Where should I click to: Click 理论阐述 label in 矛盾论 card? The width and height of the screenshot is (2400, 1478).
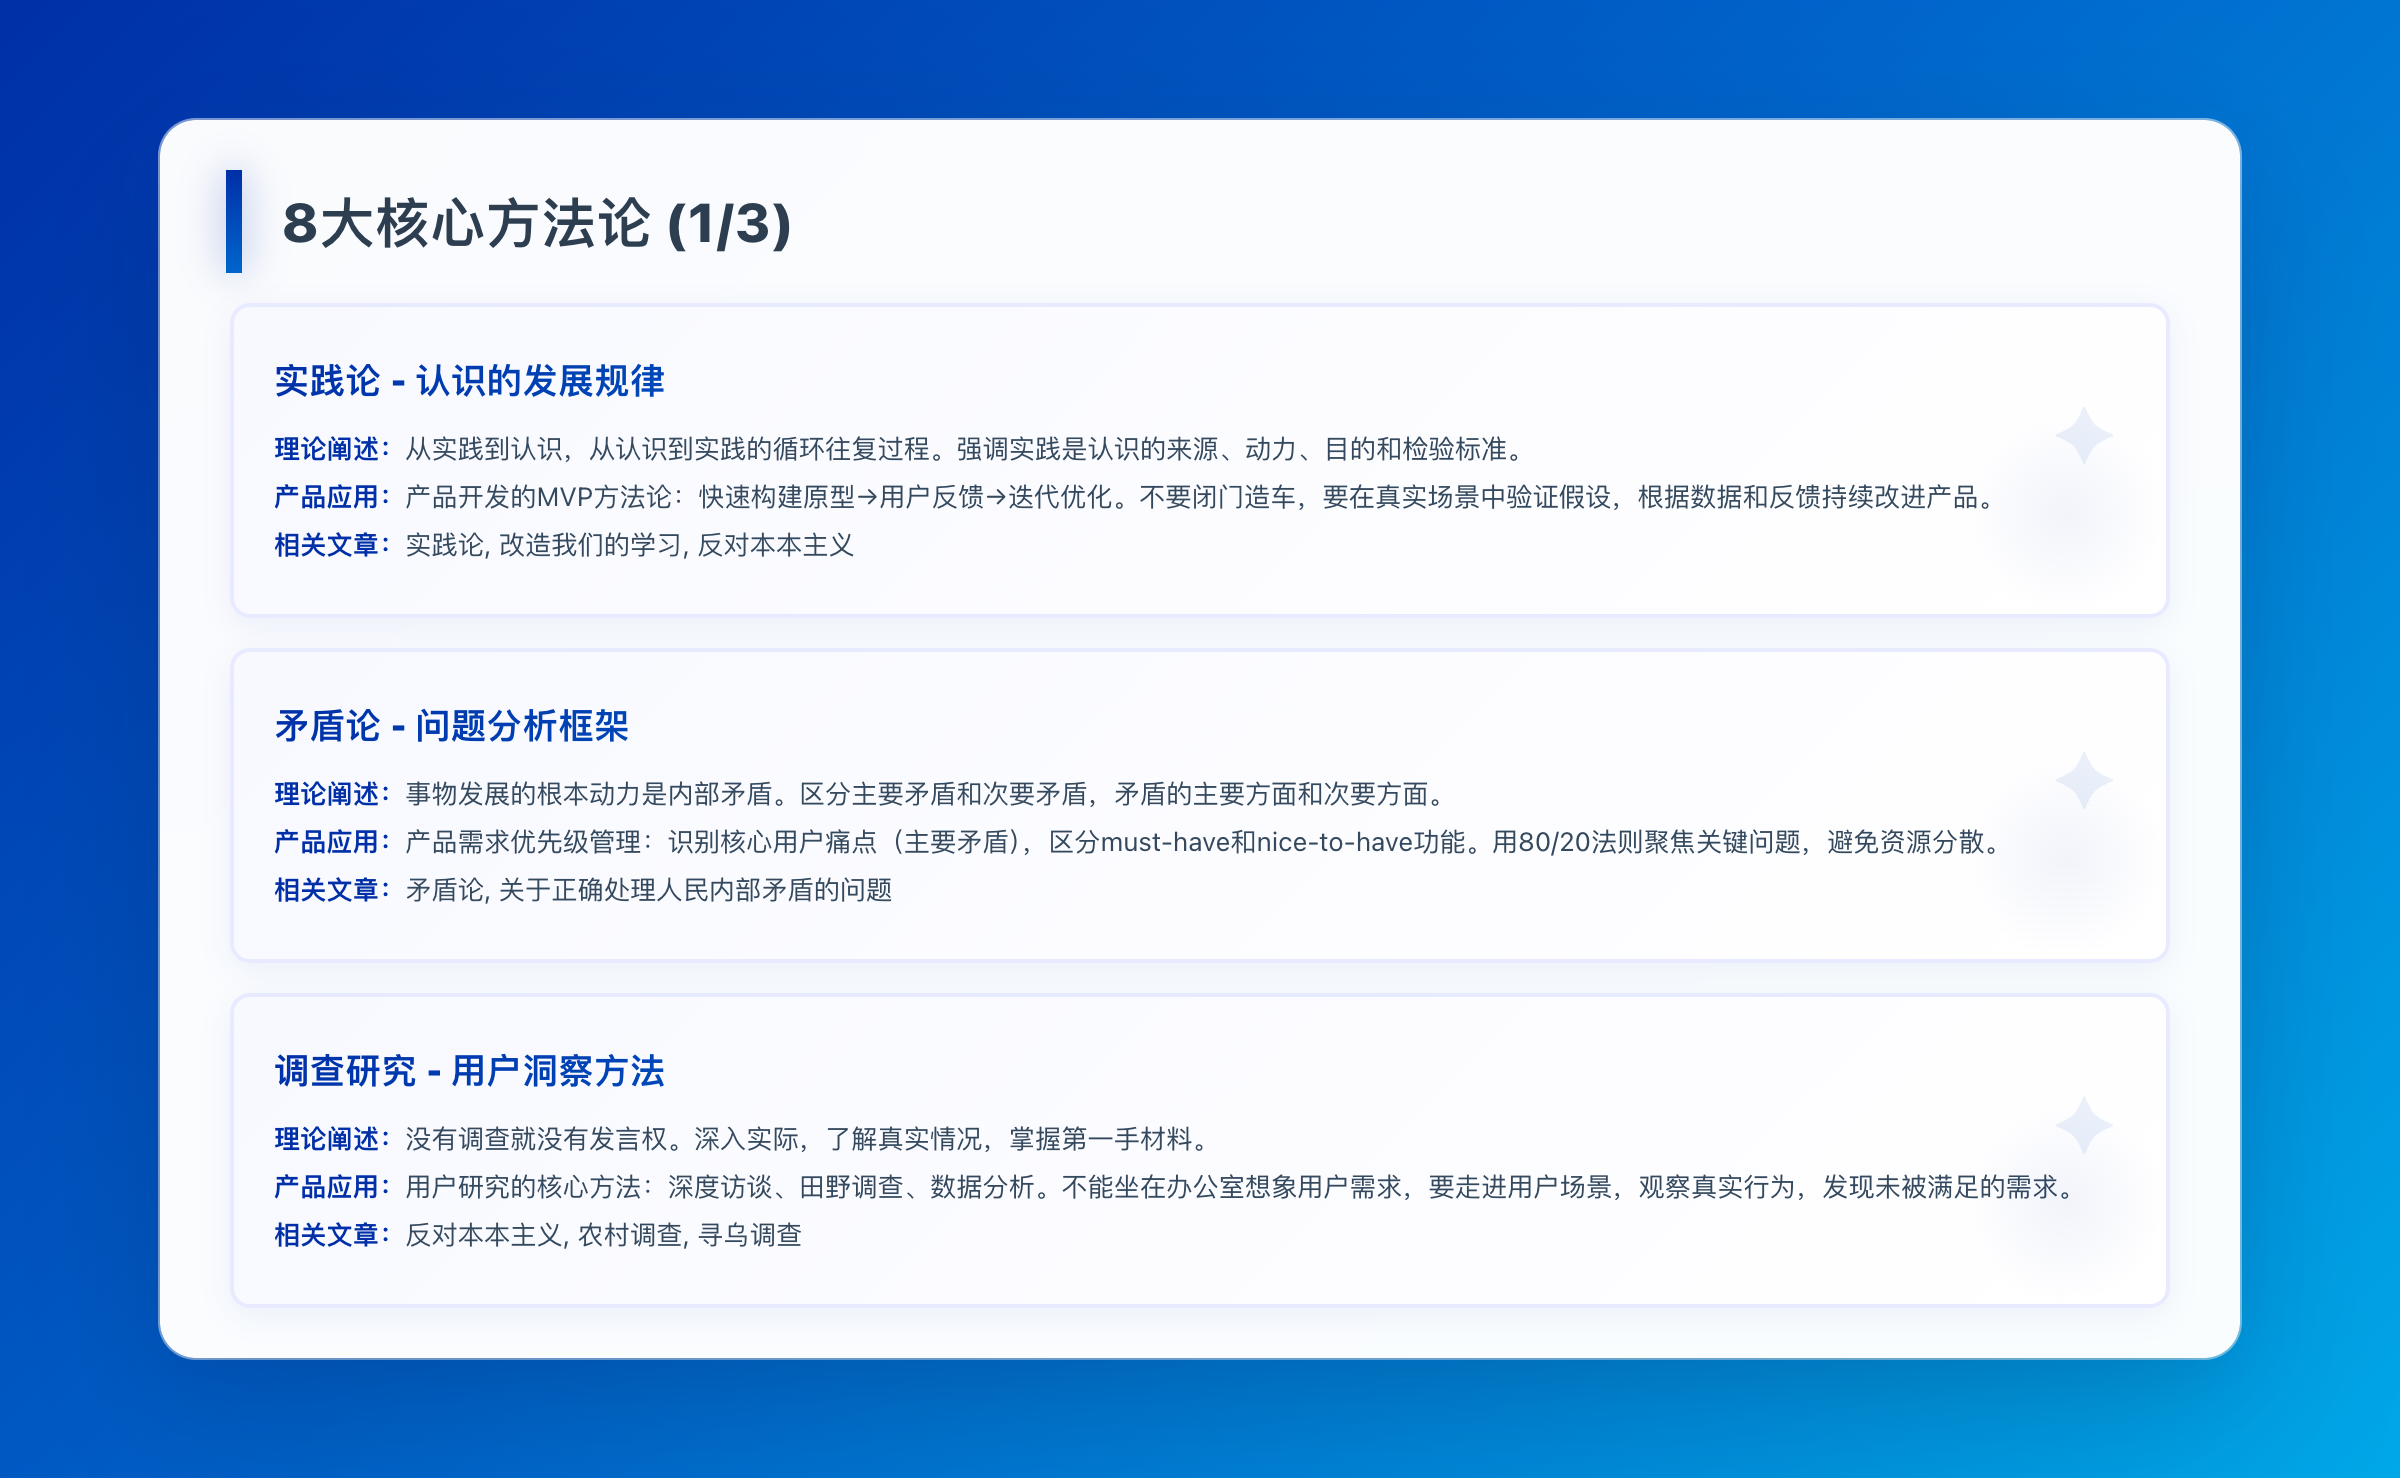point(327,794)
